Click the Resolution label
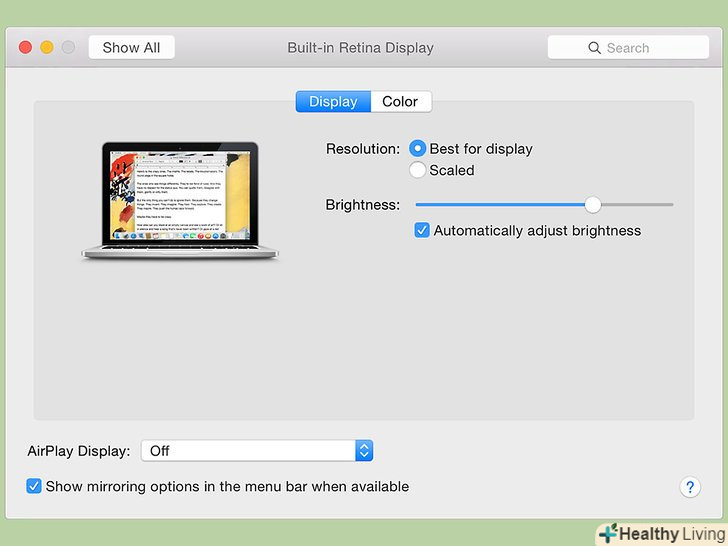The image size is (728, 546). coord(363,149)
